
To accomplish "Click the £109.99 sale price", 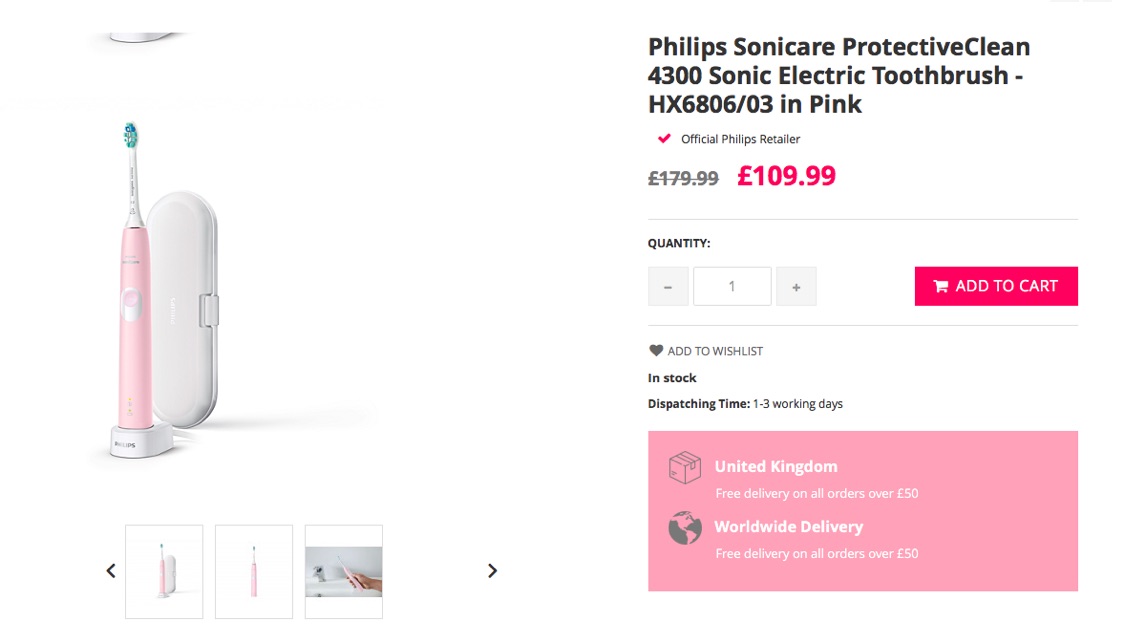I will tap(786, 176).
